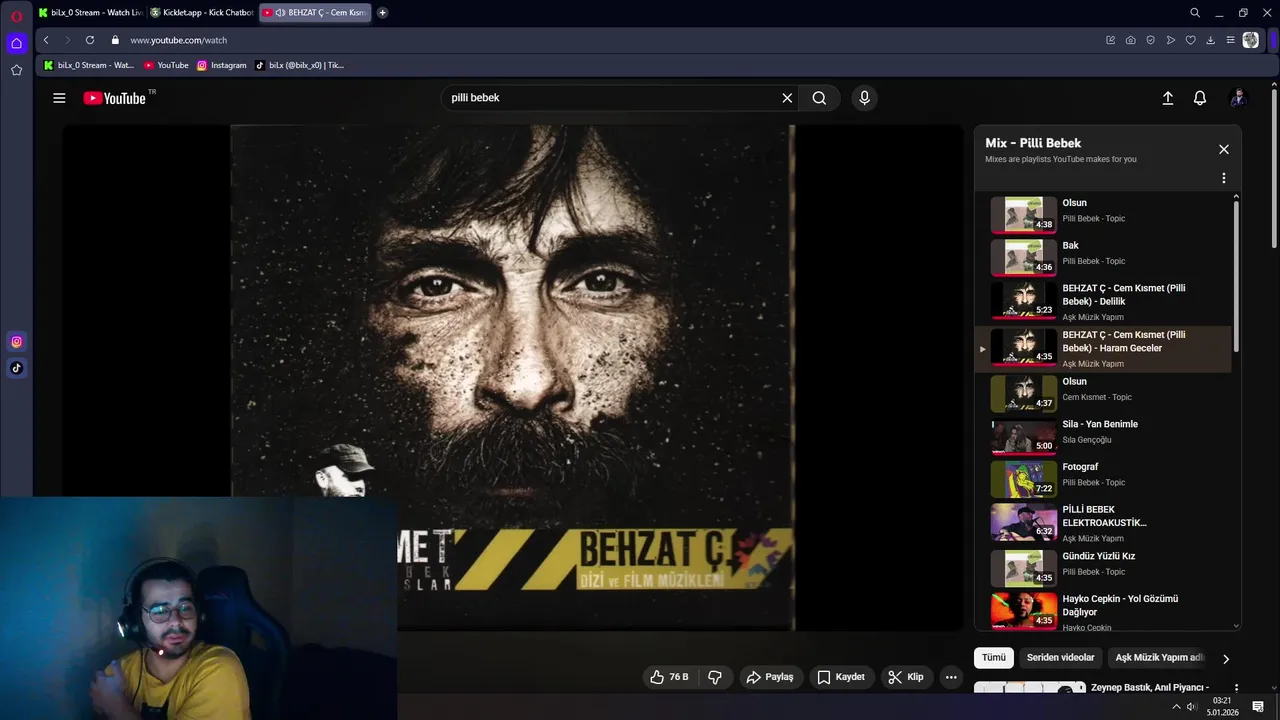
Task: Play 'Bak' in the mix list
Action: point(1104,256)
